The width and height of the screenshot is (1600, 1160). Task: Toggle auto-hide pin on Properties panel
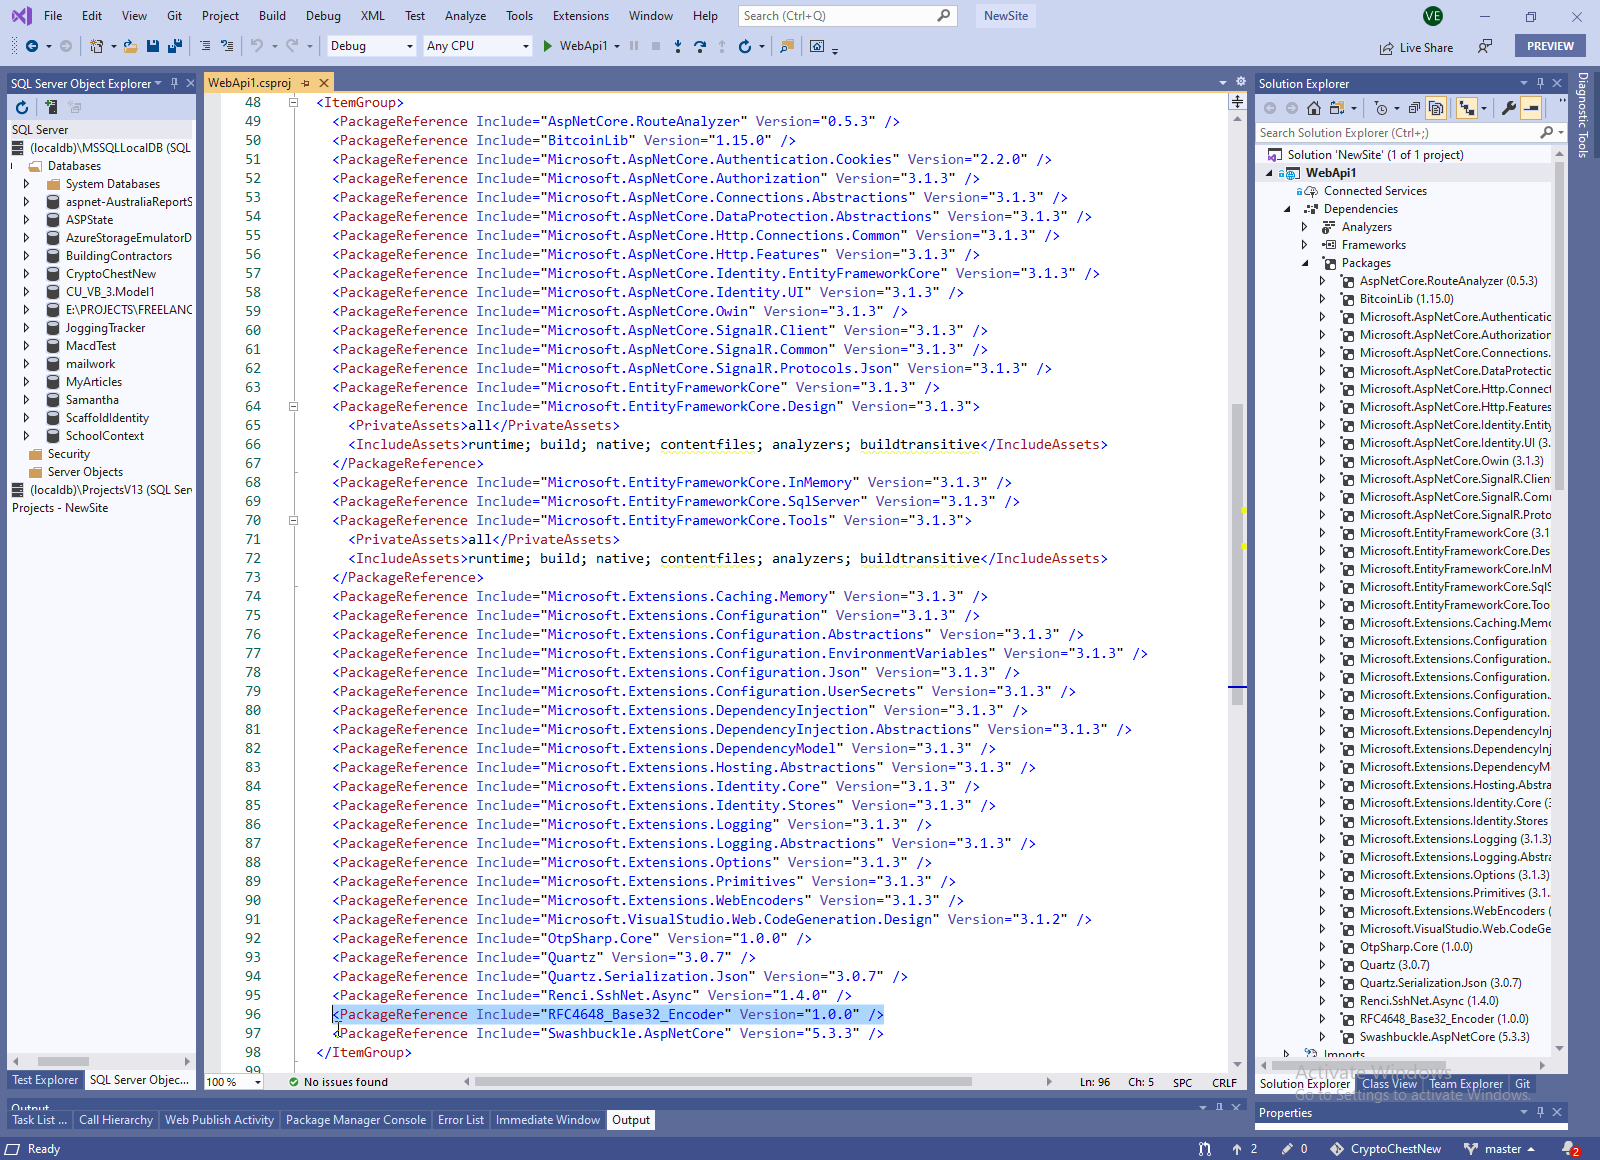pos(1540,1112)
